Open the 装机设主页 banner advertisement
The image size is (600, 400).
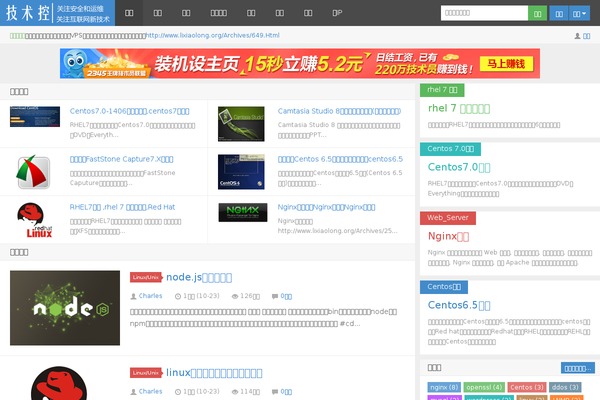(300, 63)
